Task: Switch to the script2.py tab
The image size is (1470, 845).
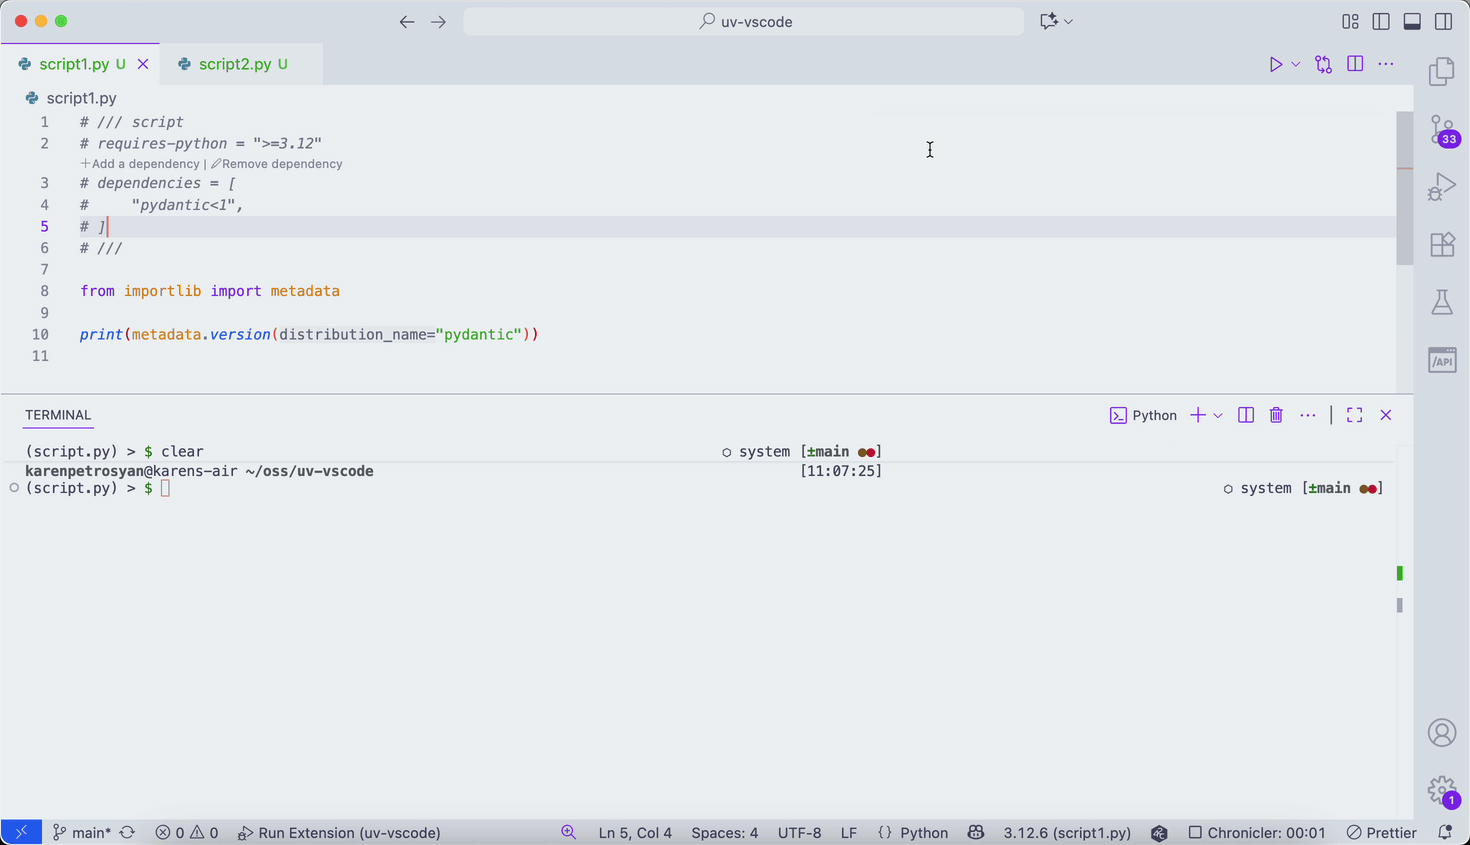Action: point(235,64)
